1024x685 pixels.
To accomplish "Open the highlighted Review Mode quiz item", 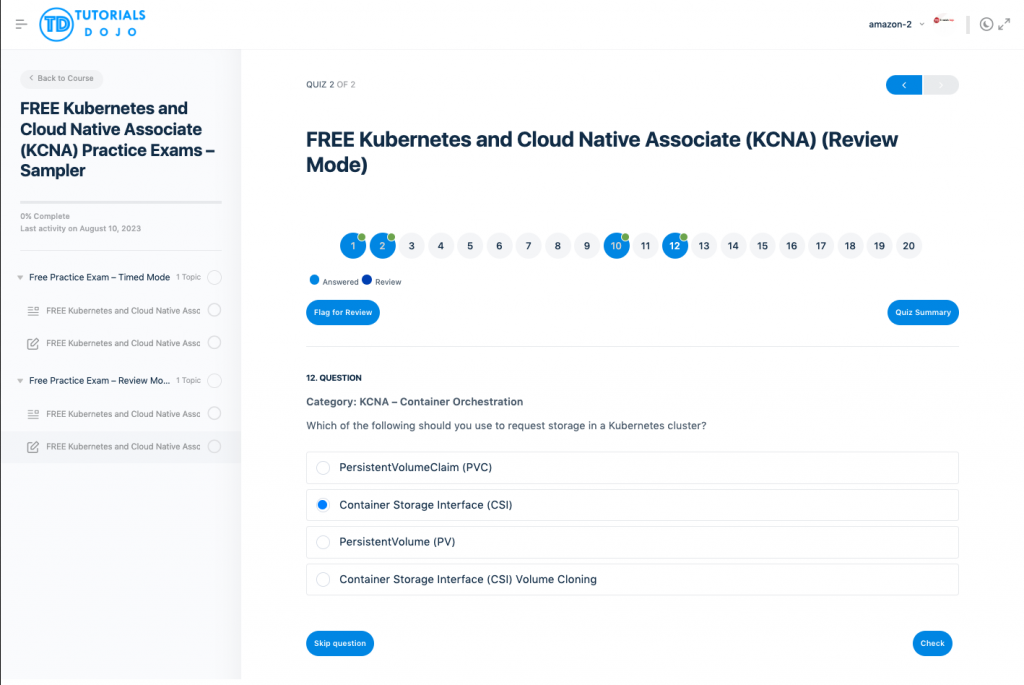I will 123,447.
